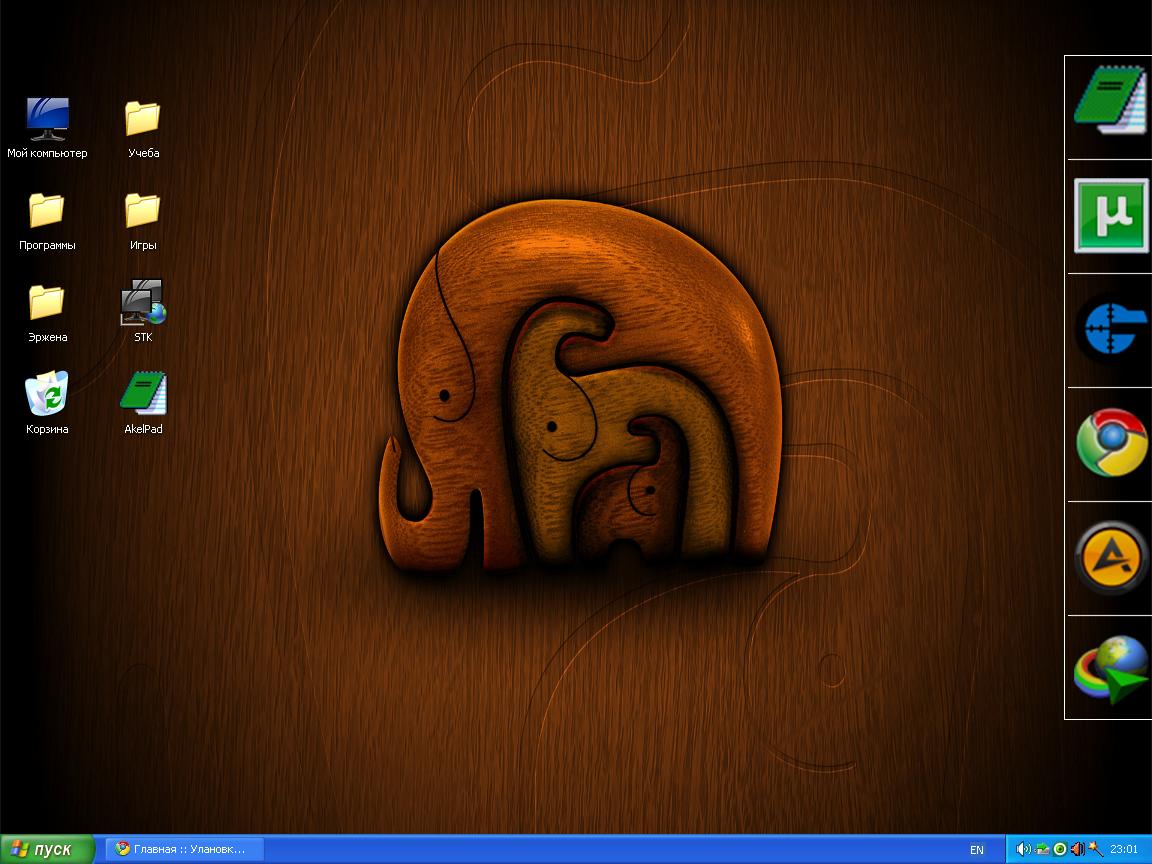The image size is (1152, 864).
Task: Launch uTorrent from the sidebar dock
Action: [x=1111, y=215]
